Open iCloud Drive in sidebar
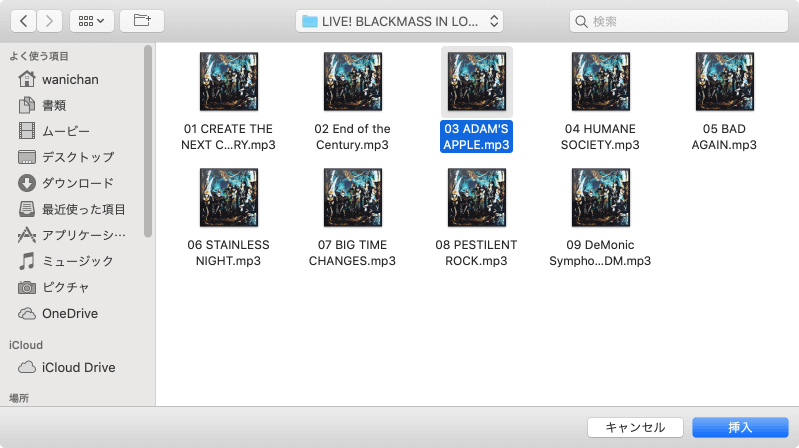Image resolution: width=799 pixels, height=448 pixels. [x=78, y=367]
